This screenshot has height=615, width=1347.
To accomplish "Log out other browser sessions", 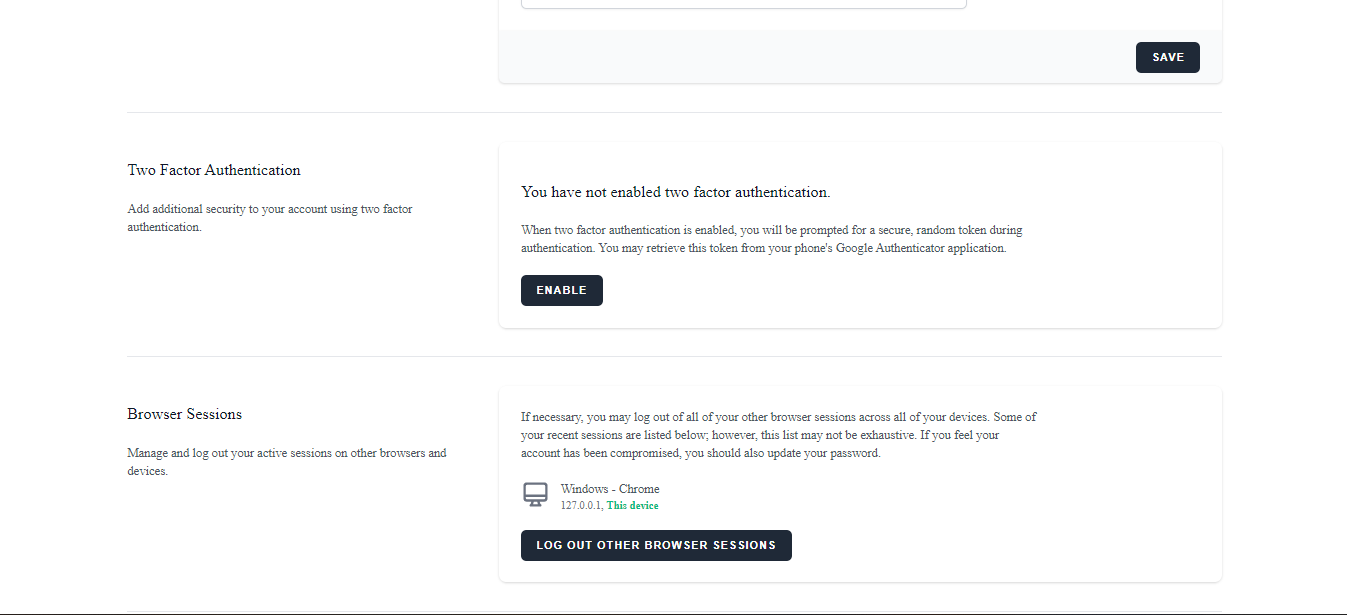I will (x=656, y=545).
